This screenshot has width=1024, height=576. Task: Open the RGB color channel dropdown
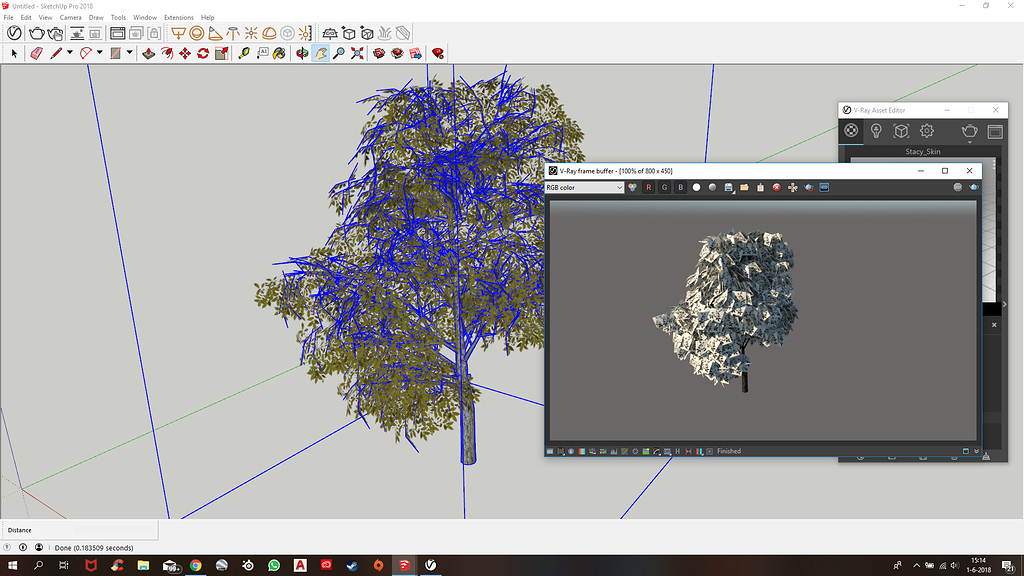pyautogui.click(x=585, y=188)
